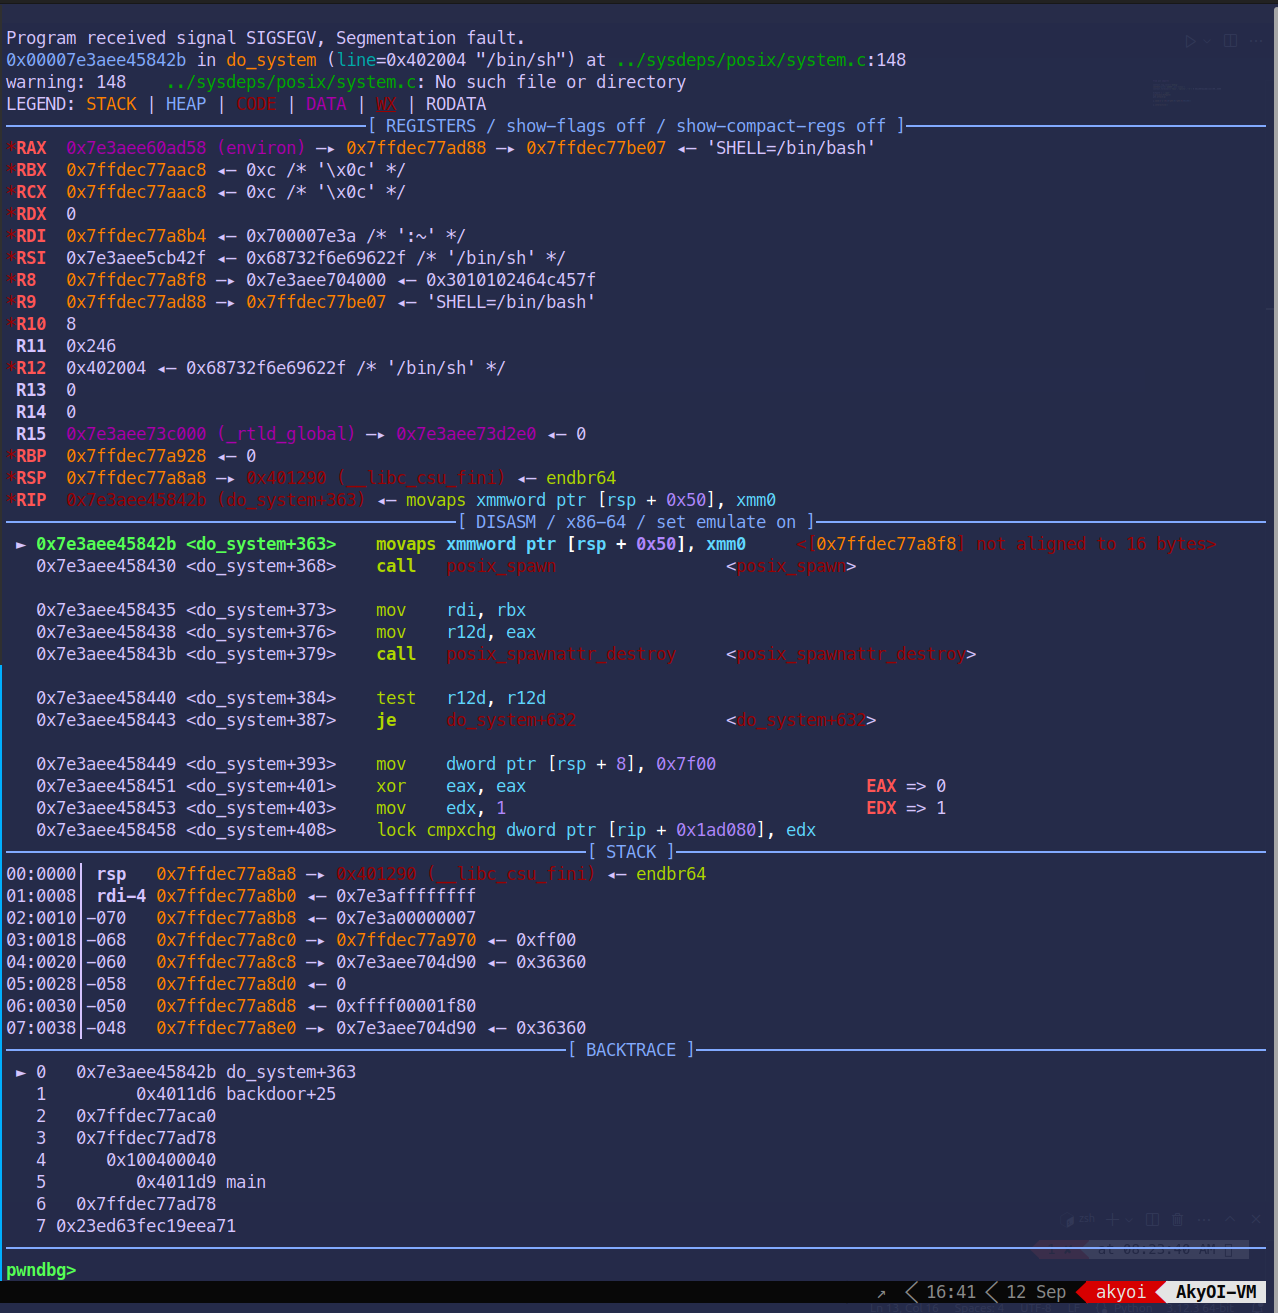Click the red akyoi tmux status segment
This screenshot has height=1313, width=1278.
(x=1120, y=1292)
